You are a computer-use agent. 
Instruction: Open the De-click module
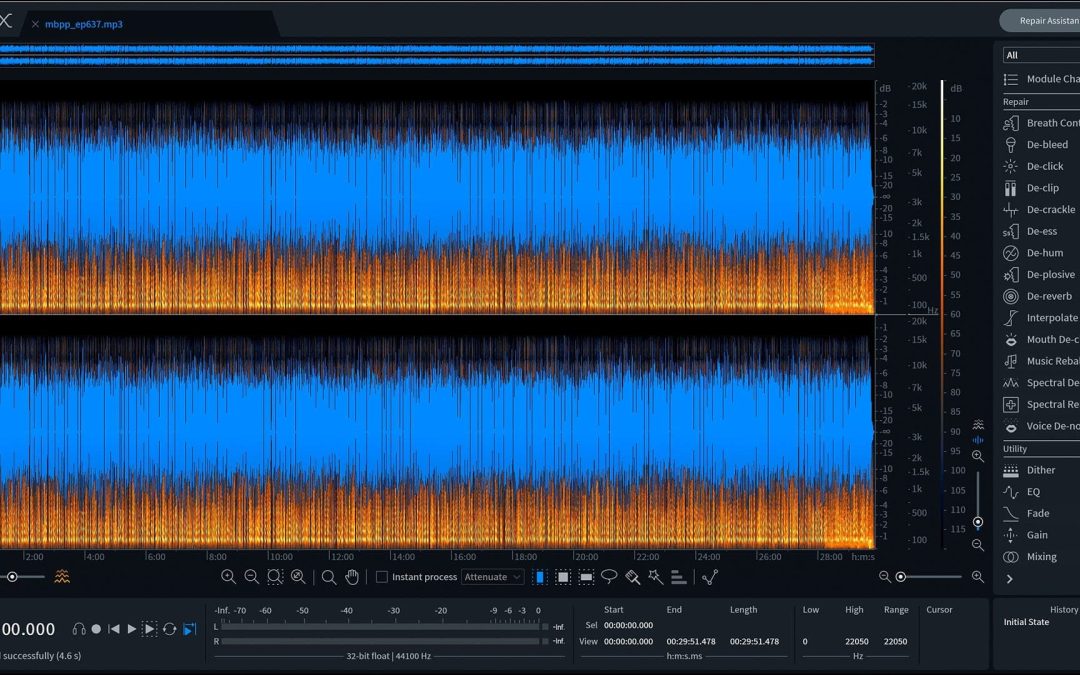click(x=1044, y=166)
